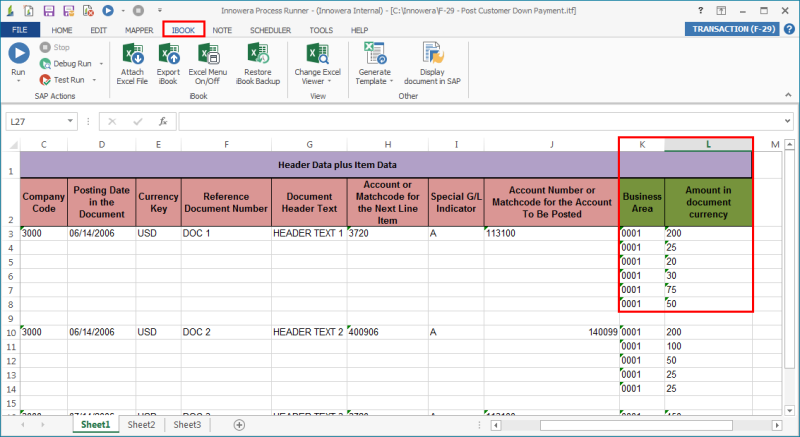
Task: Add a new sheet with plus button
Action: [239, 425]
